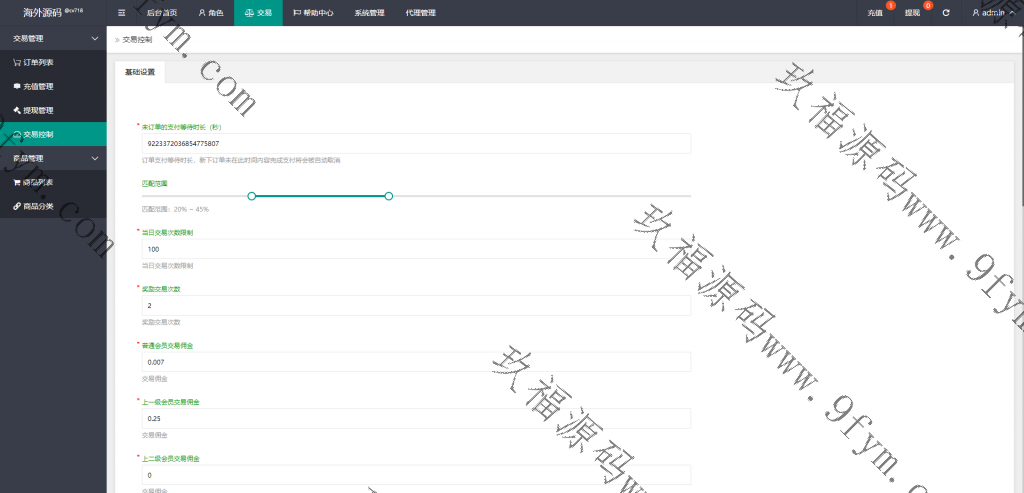
Task: Open the 系统管理 top menu
Action: [369, 12]
